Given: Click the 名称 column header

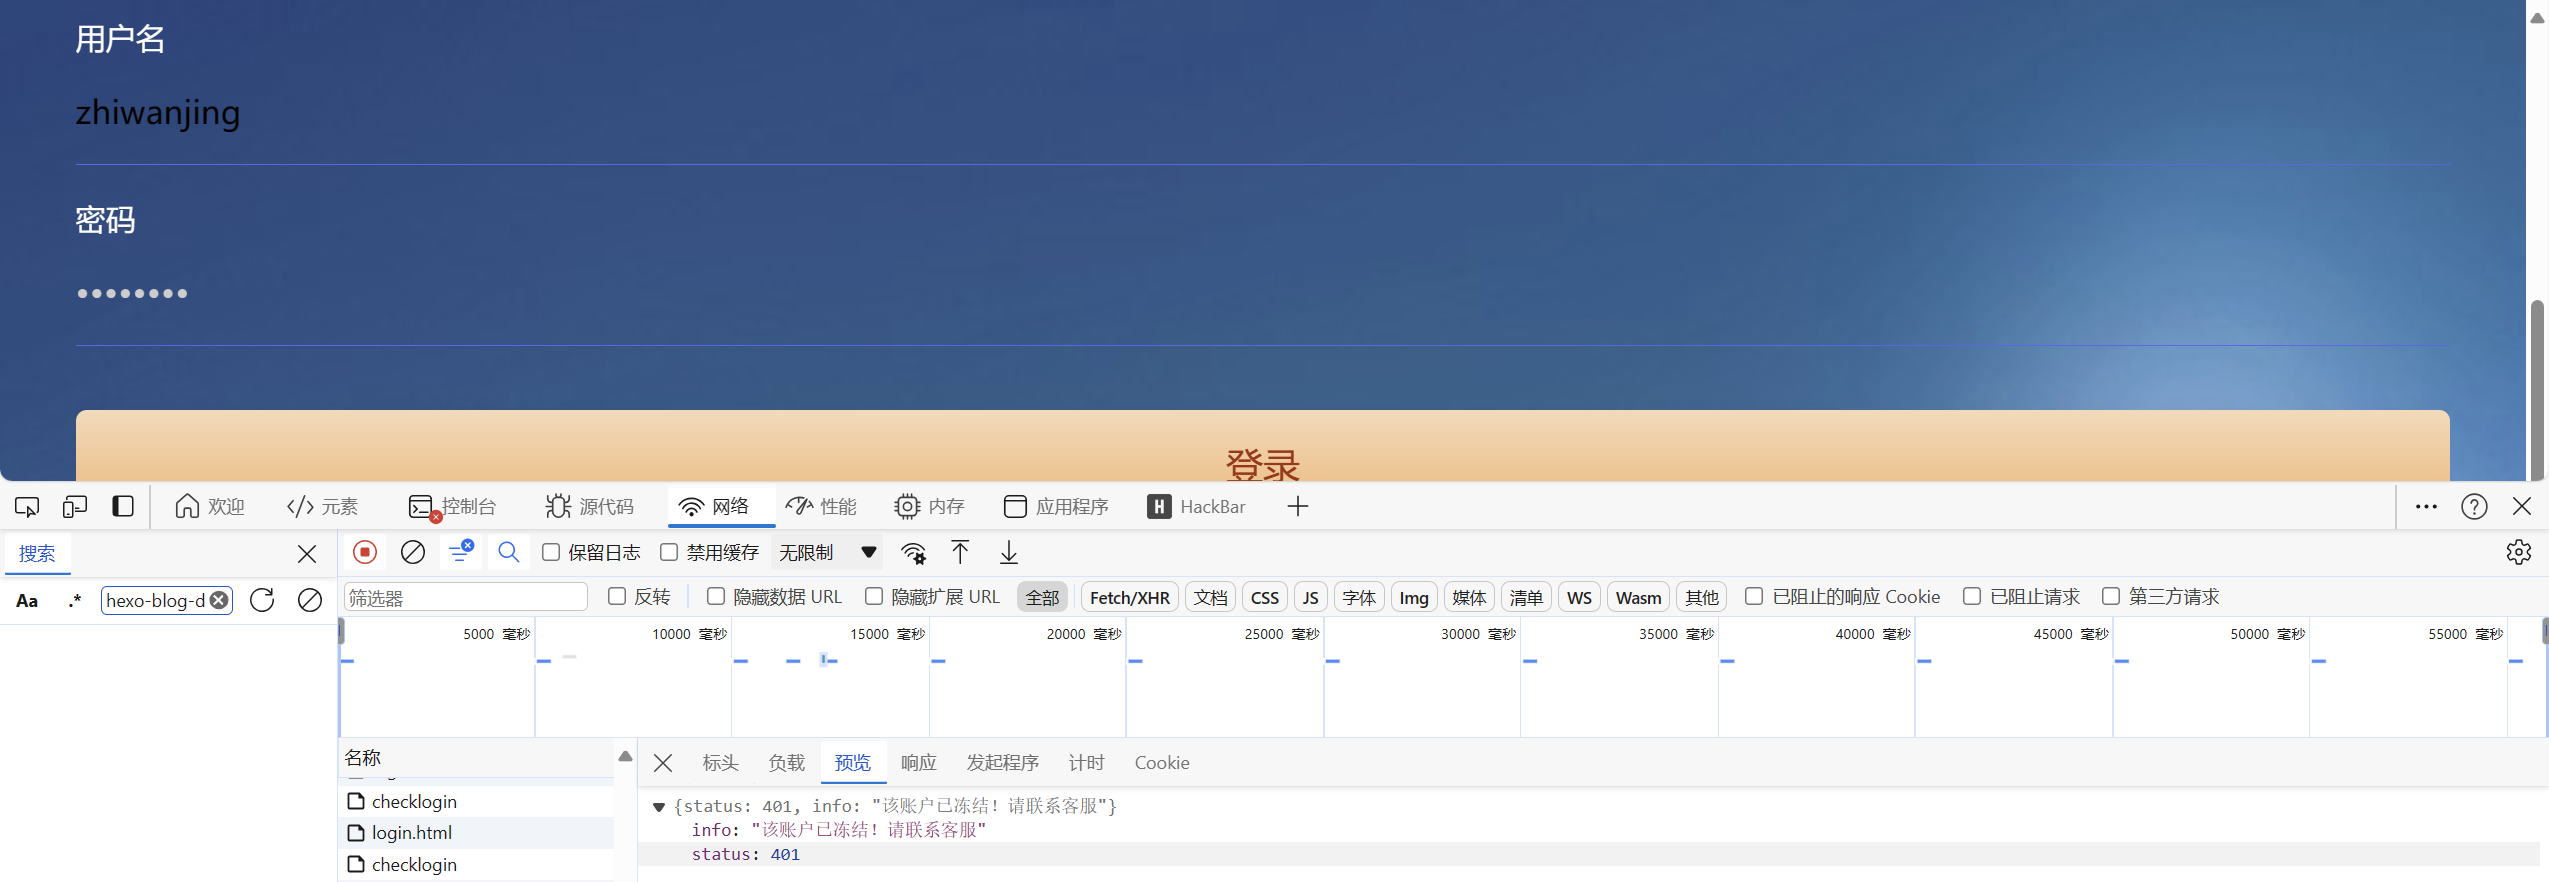Looking at the screenshot, I should [476, 758].
